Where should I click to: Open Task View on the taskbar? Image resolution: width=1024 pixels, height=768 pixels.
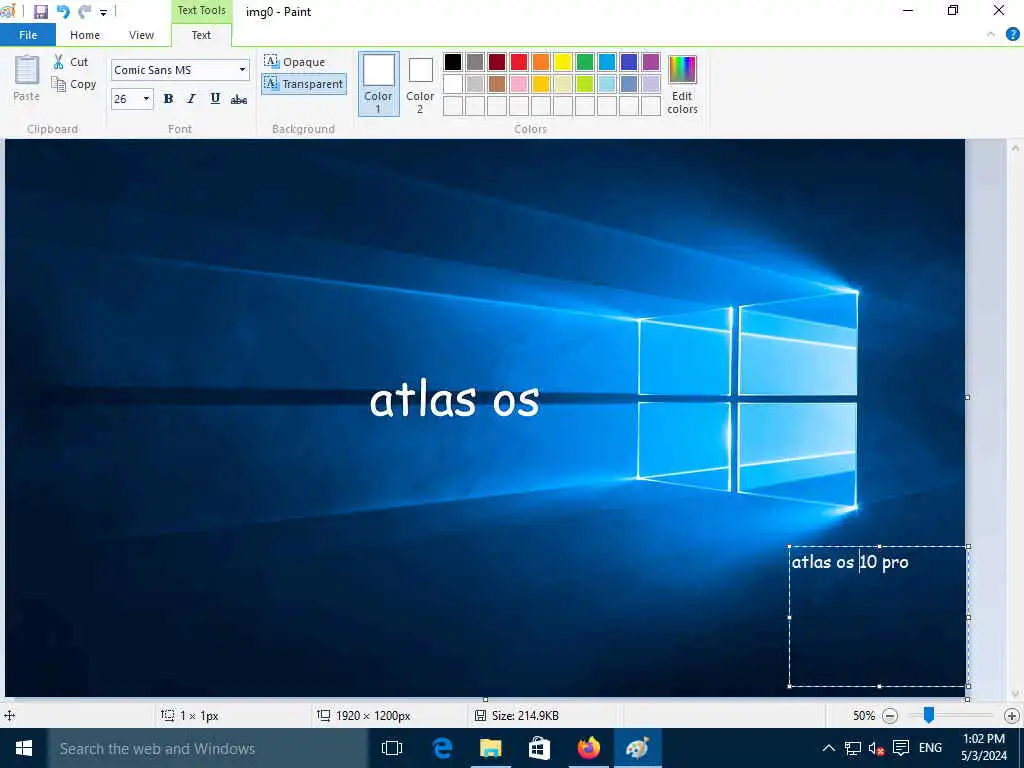(392, 748)
